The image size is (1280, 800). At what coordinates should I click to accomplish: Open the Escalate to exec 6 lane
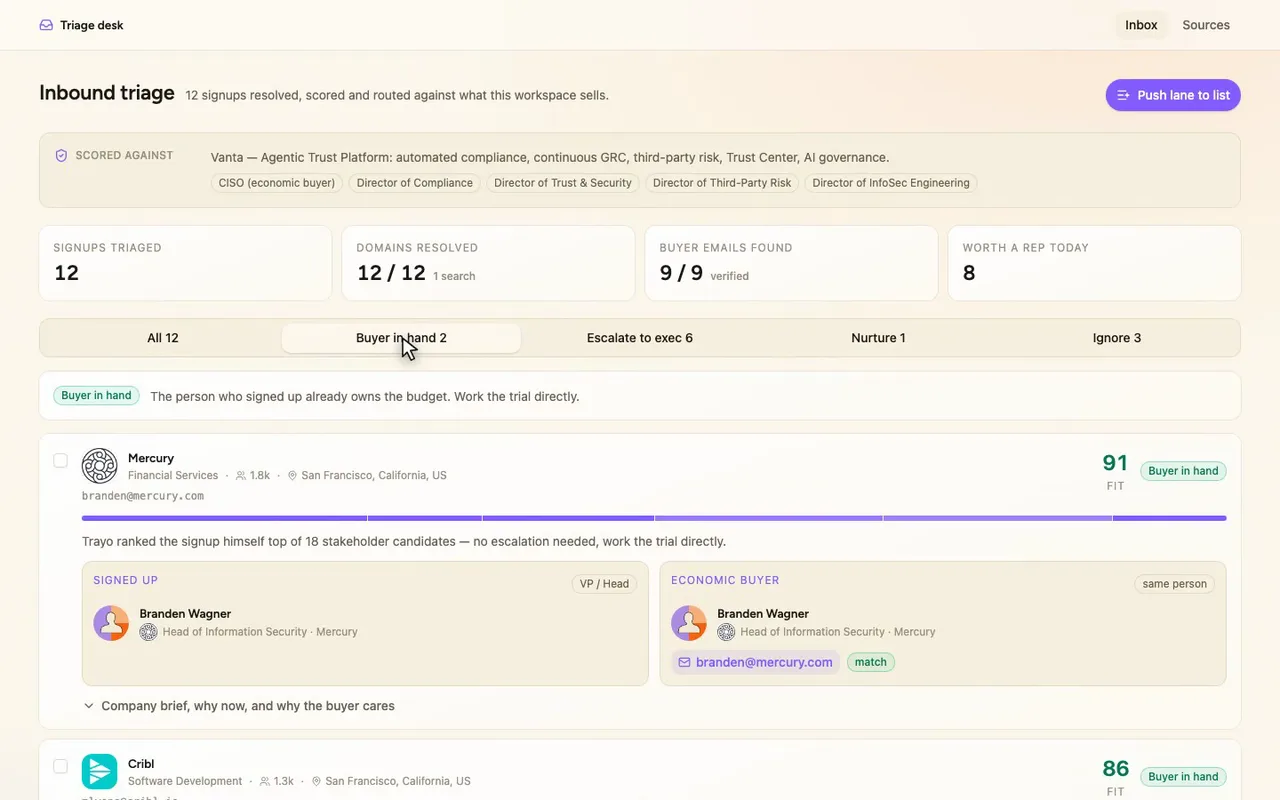tap(640, 338)
